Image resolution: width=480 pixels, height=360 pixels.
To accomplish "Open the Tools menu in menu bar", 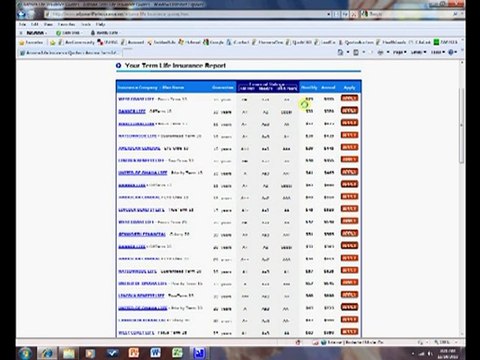I will point(86,24).
